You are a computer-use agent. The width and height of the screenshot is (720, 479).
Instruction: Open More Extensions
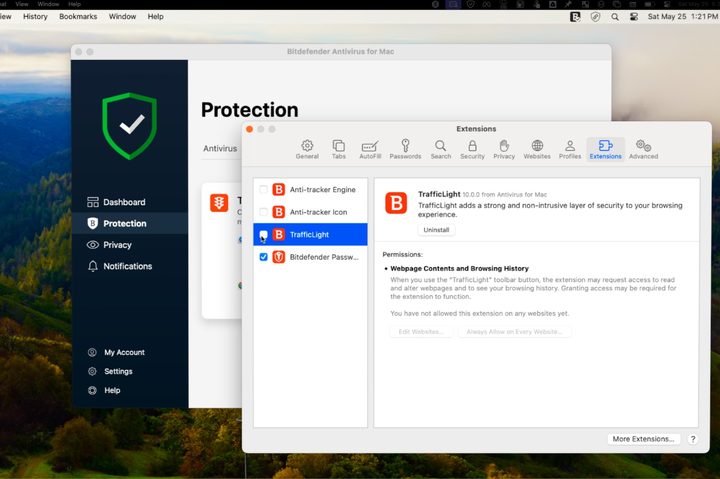643,439
